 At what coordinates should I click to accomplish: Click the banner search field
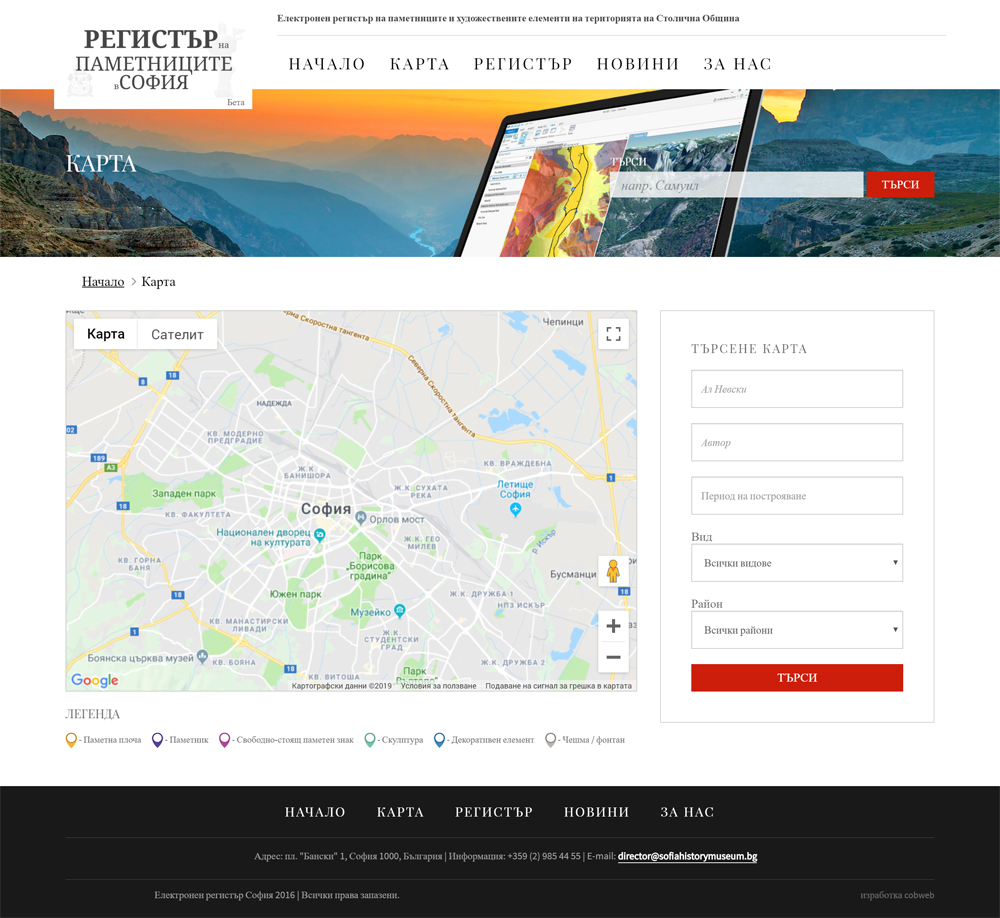coord(737,185)
